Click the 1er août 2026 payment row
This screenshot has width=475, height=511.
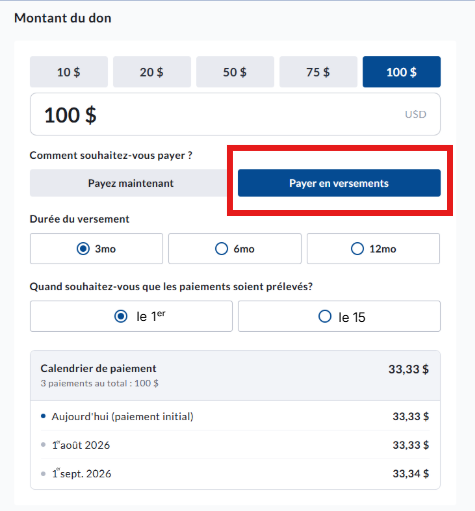point(235,445)
